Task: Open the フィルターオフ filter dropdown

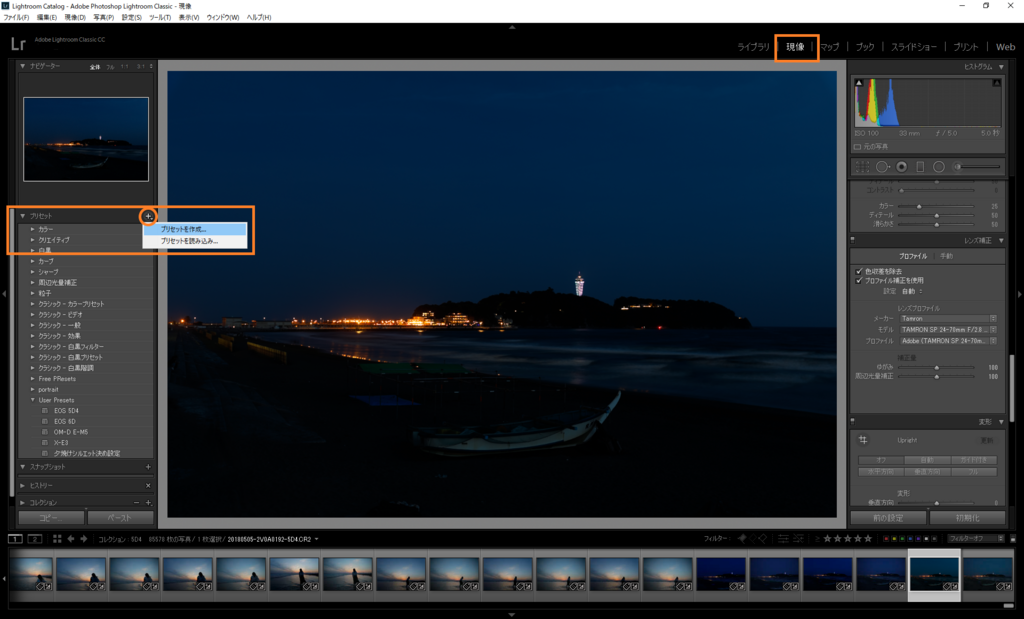Action: (x=975, y=539)
